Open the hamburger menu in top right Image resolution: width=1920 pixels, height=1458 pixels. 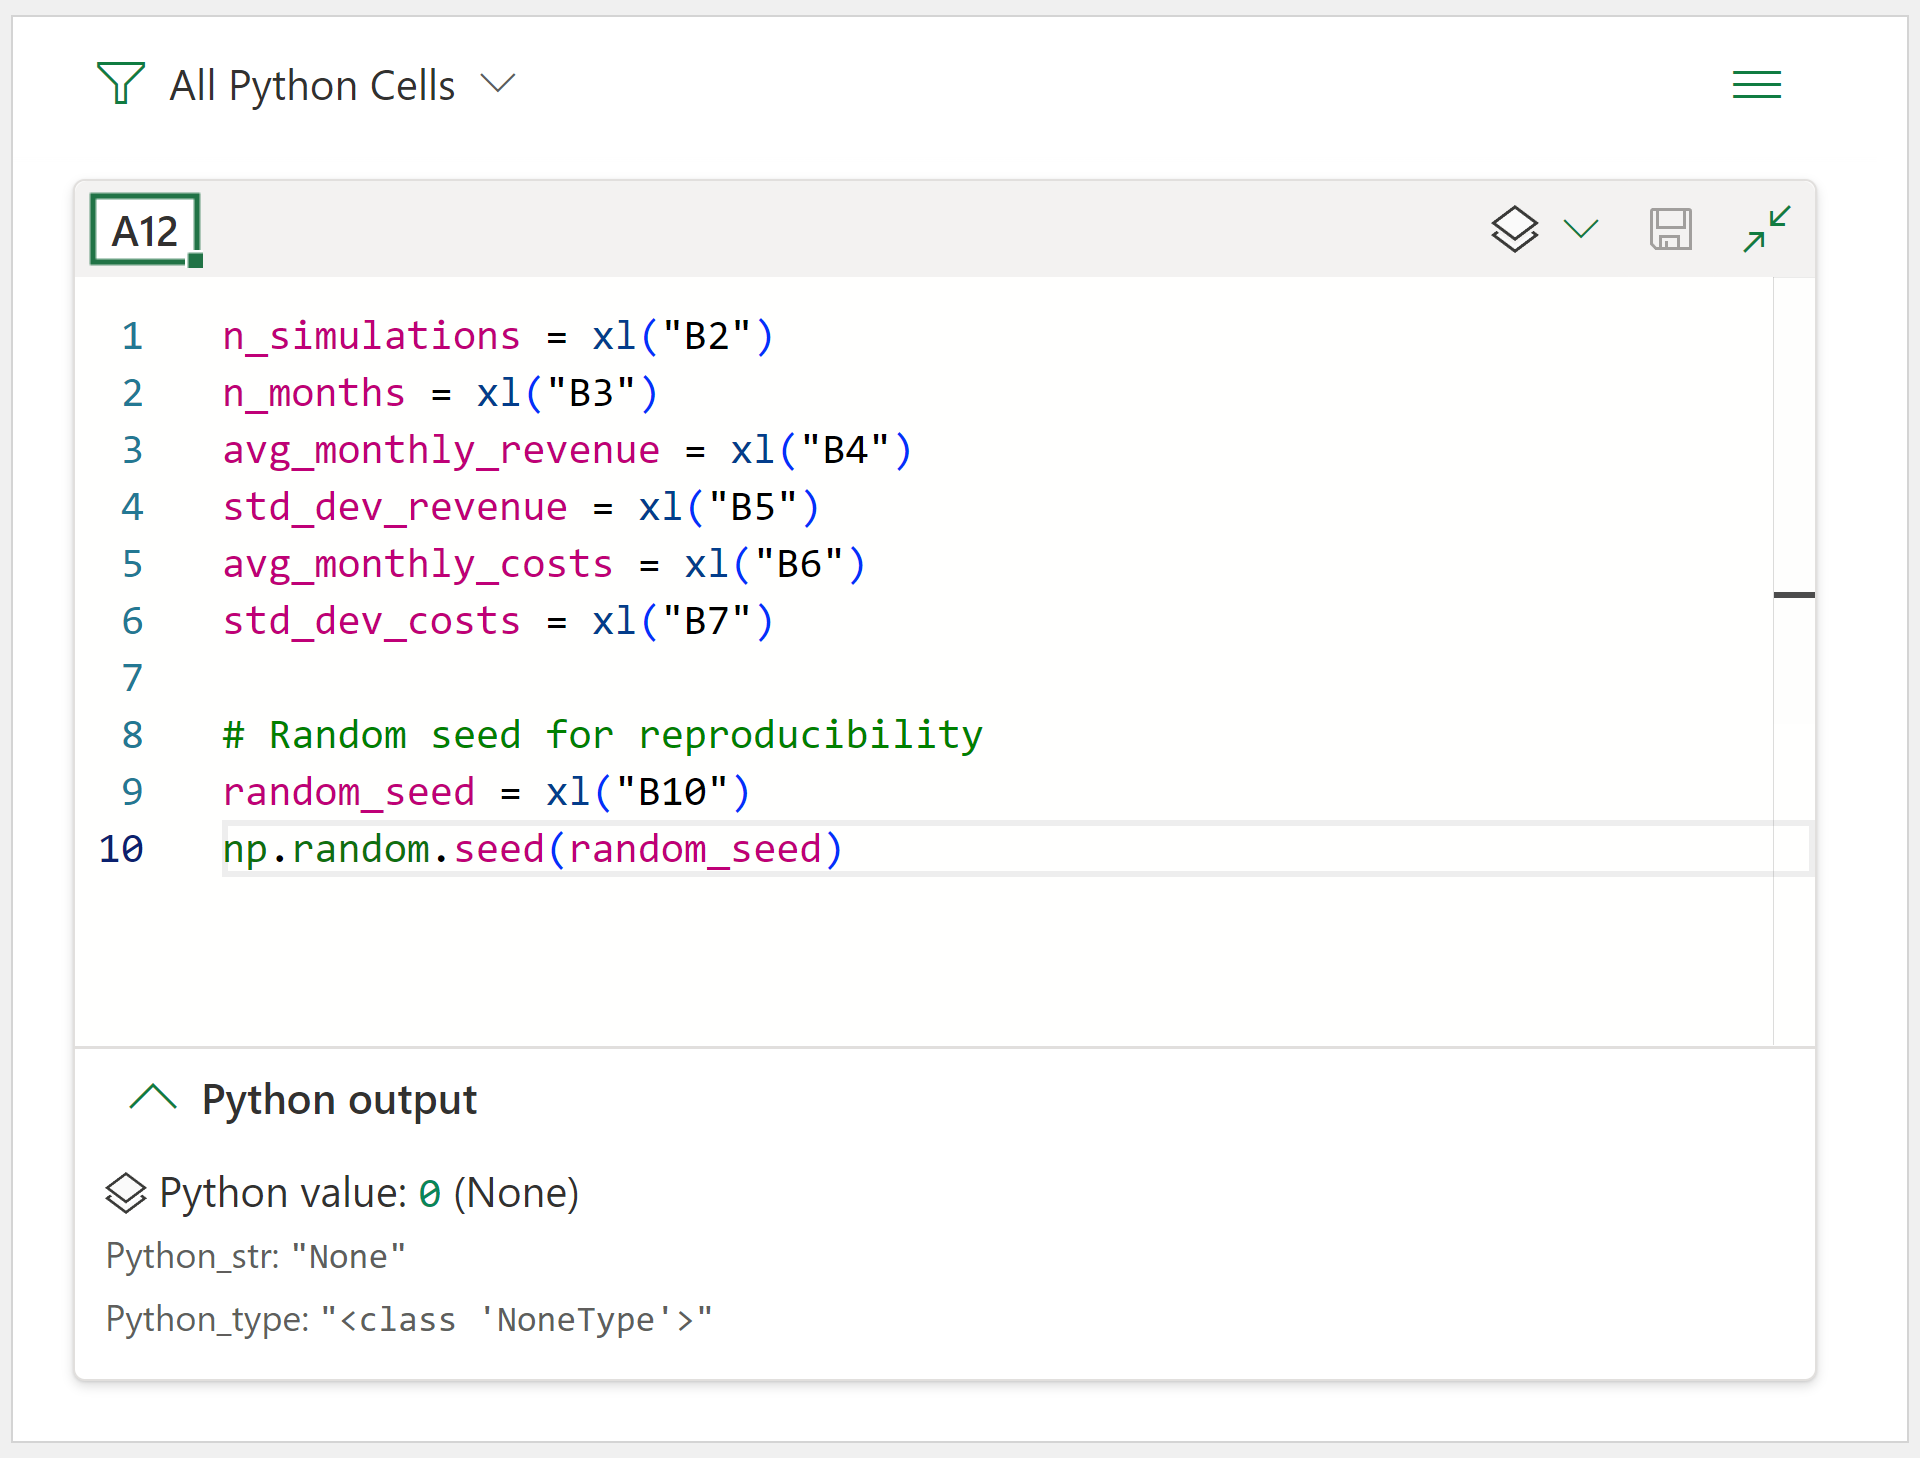click(1756, 85)
